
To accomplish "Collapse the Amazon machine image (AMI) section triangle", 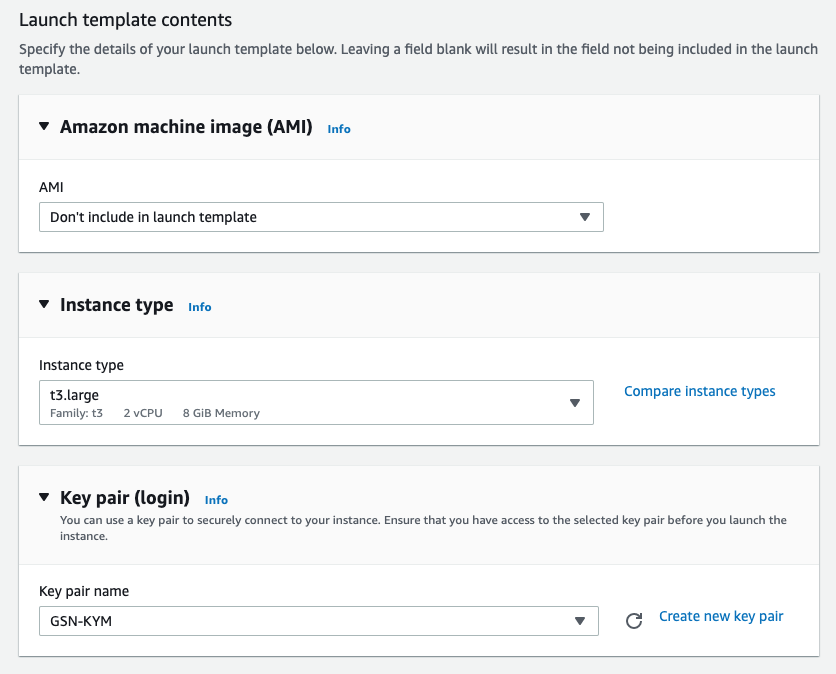I will pyautogui.click(x=44, y=127).
